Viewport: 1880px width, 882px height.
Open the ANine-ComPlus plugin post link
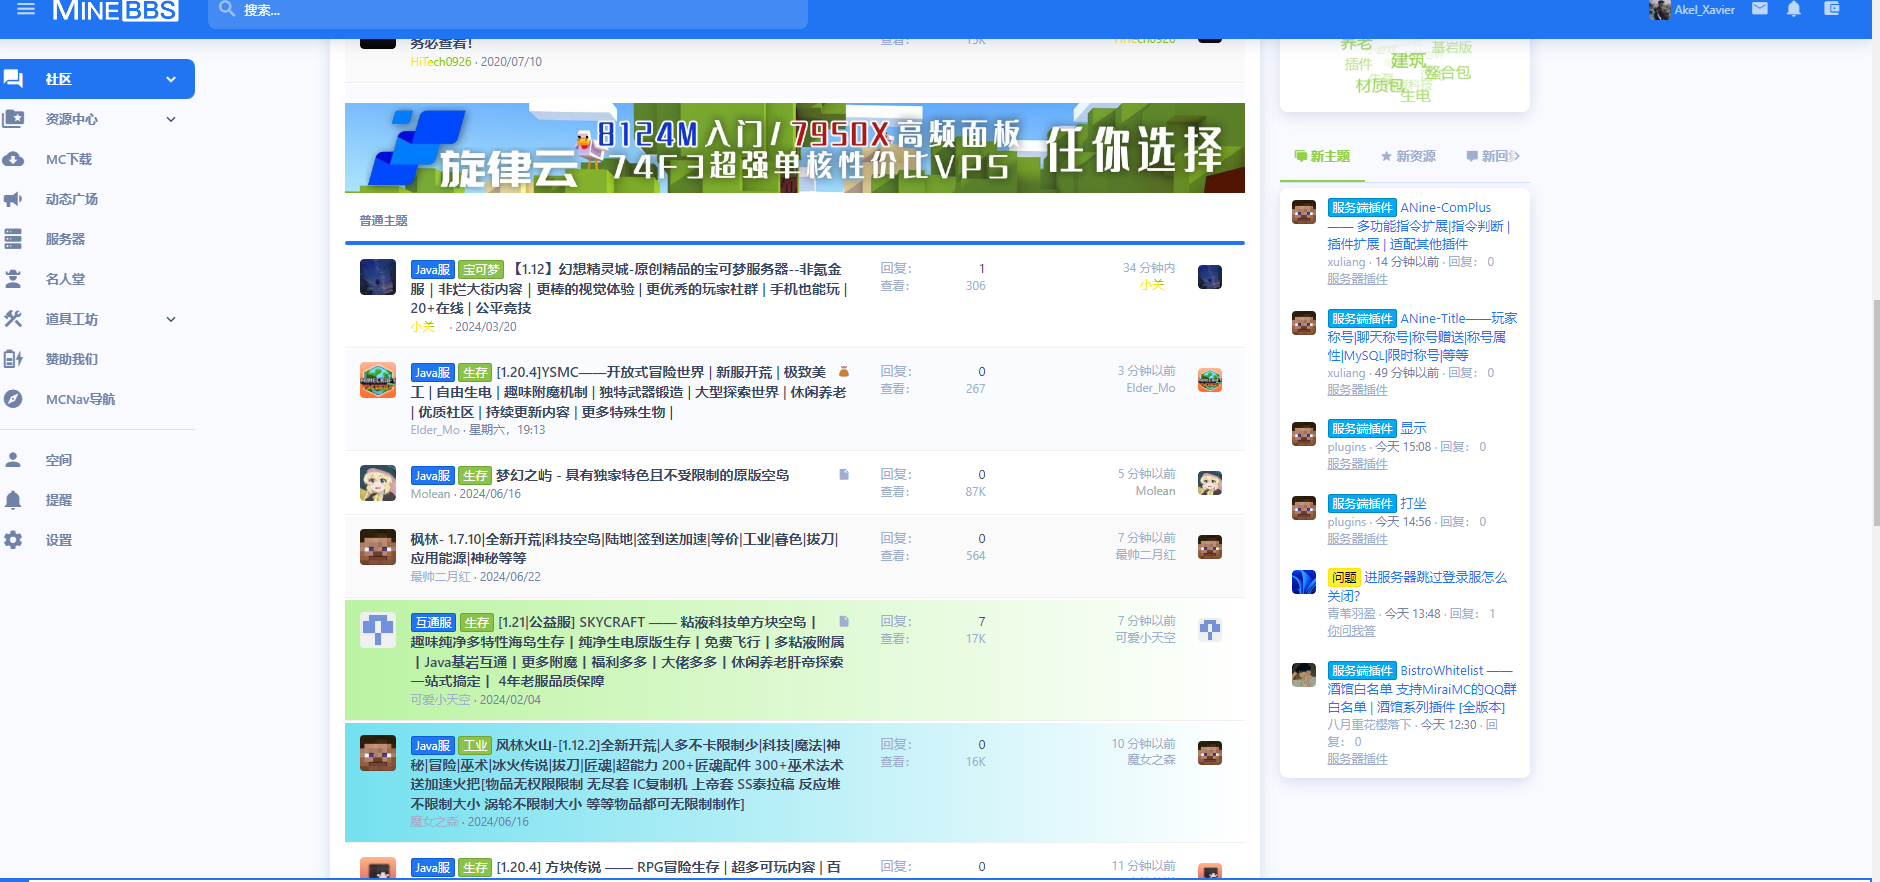tap(1445, 208)
